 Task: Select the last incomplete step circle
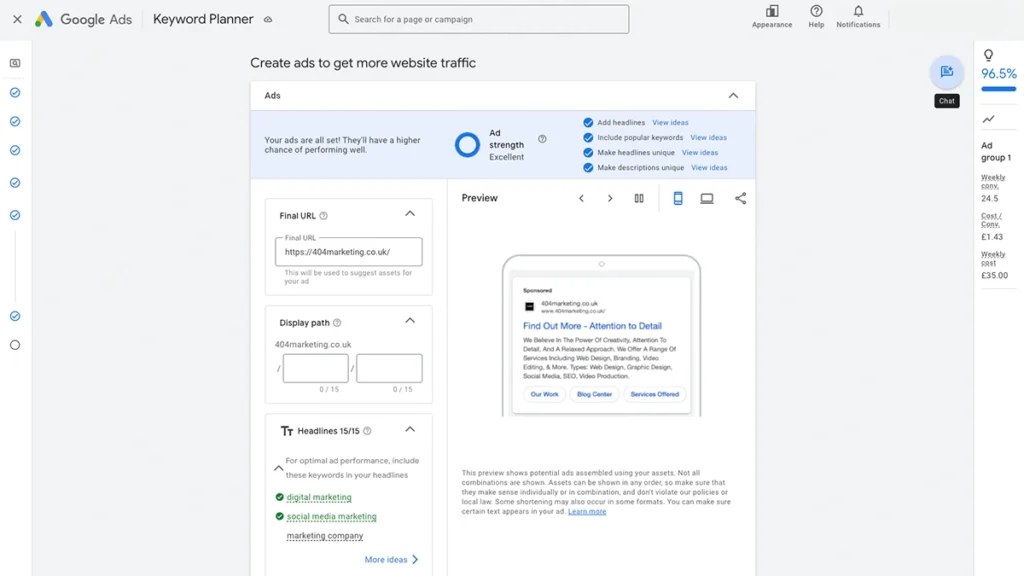[x=15, y=345]
